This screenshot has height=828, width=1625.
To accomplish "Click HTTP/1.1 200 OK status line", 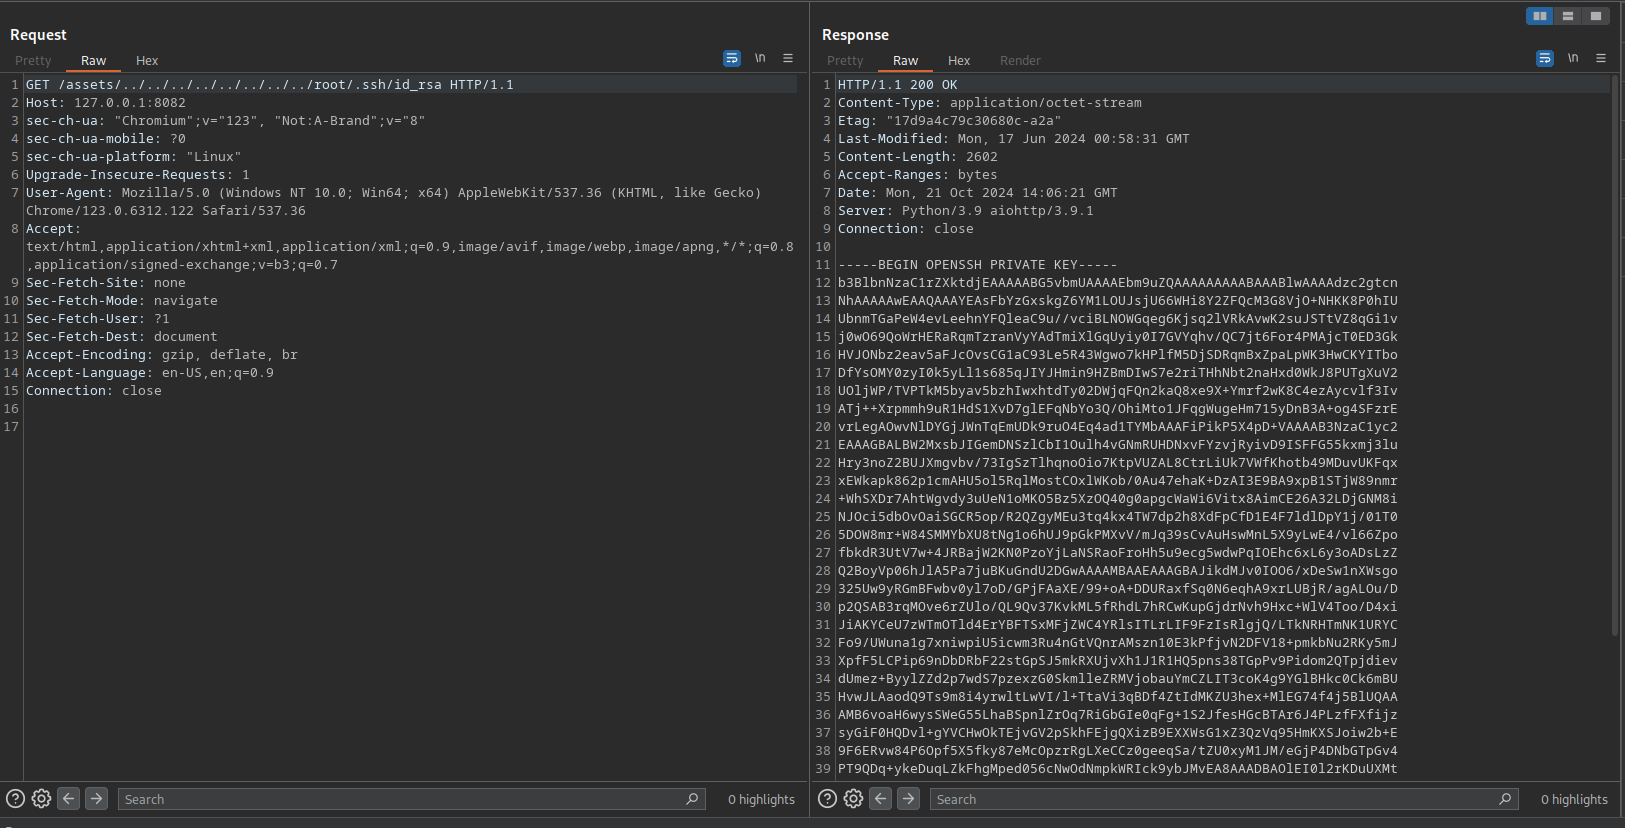I will point(898,85).
